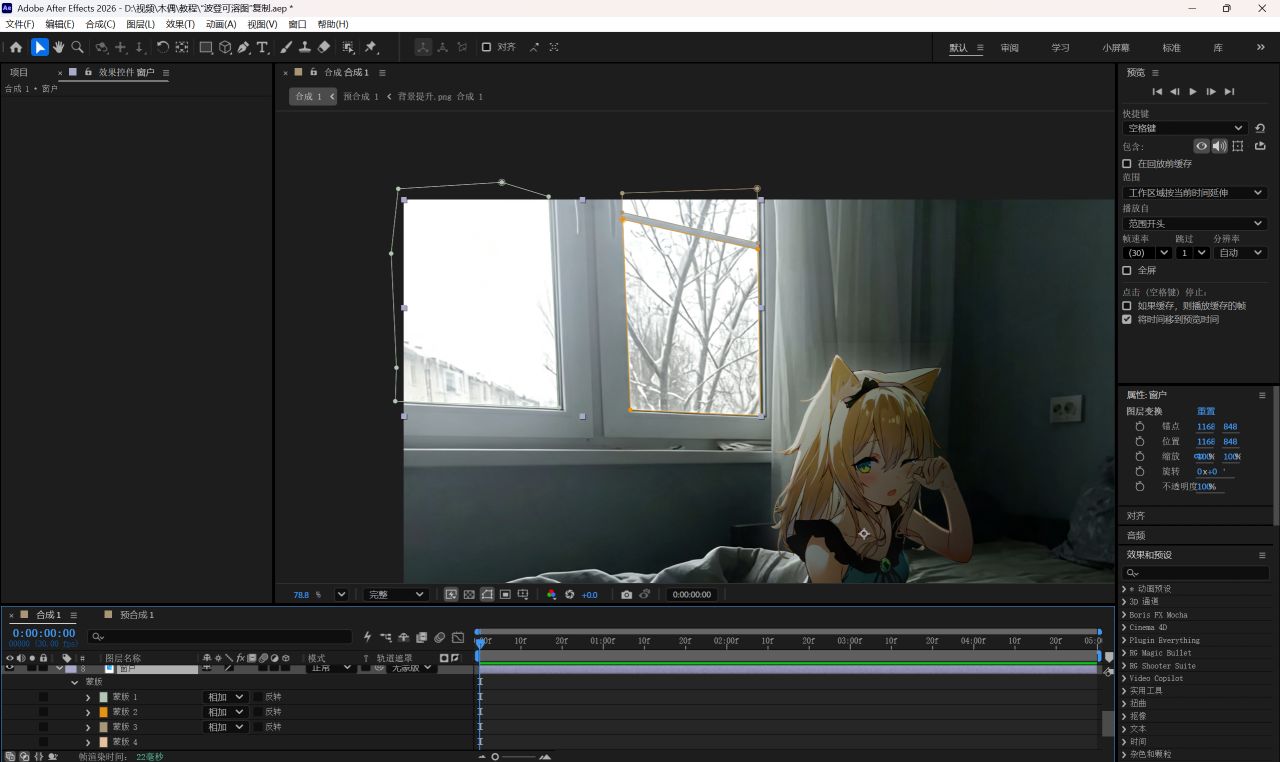Enable cache while playing back checkbox
This screenshot has width=1280, height=762.
[x=1127, y=163]
